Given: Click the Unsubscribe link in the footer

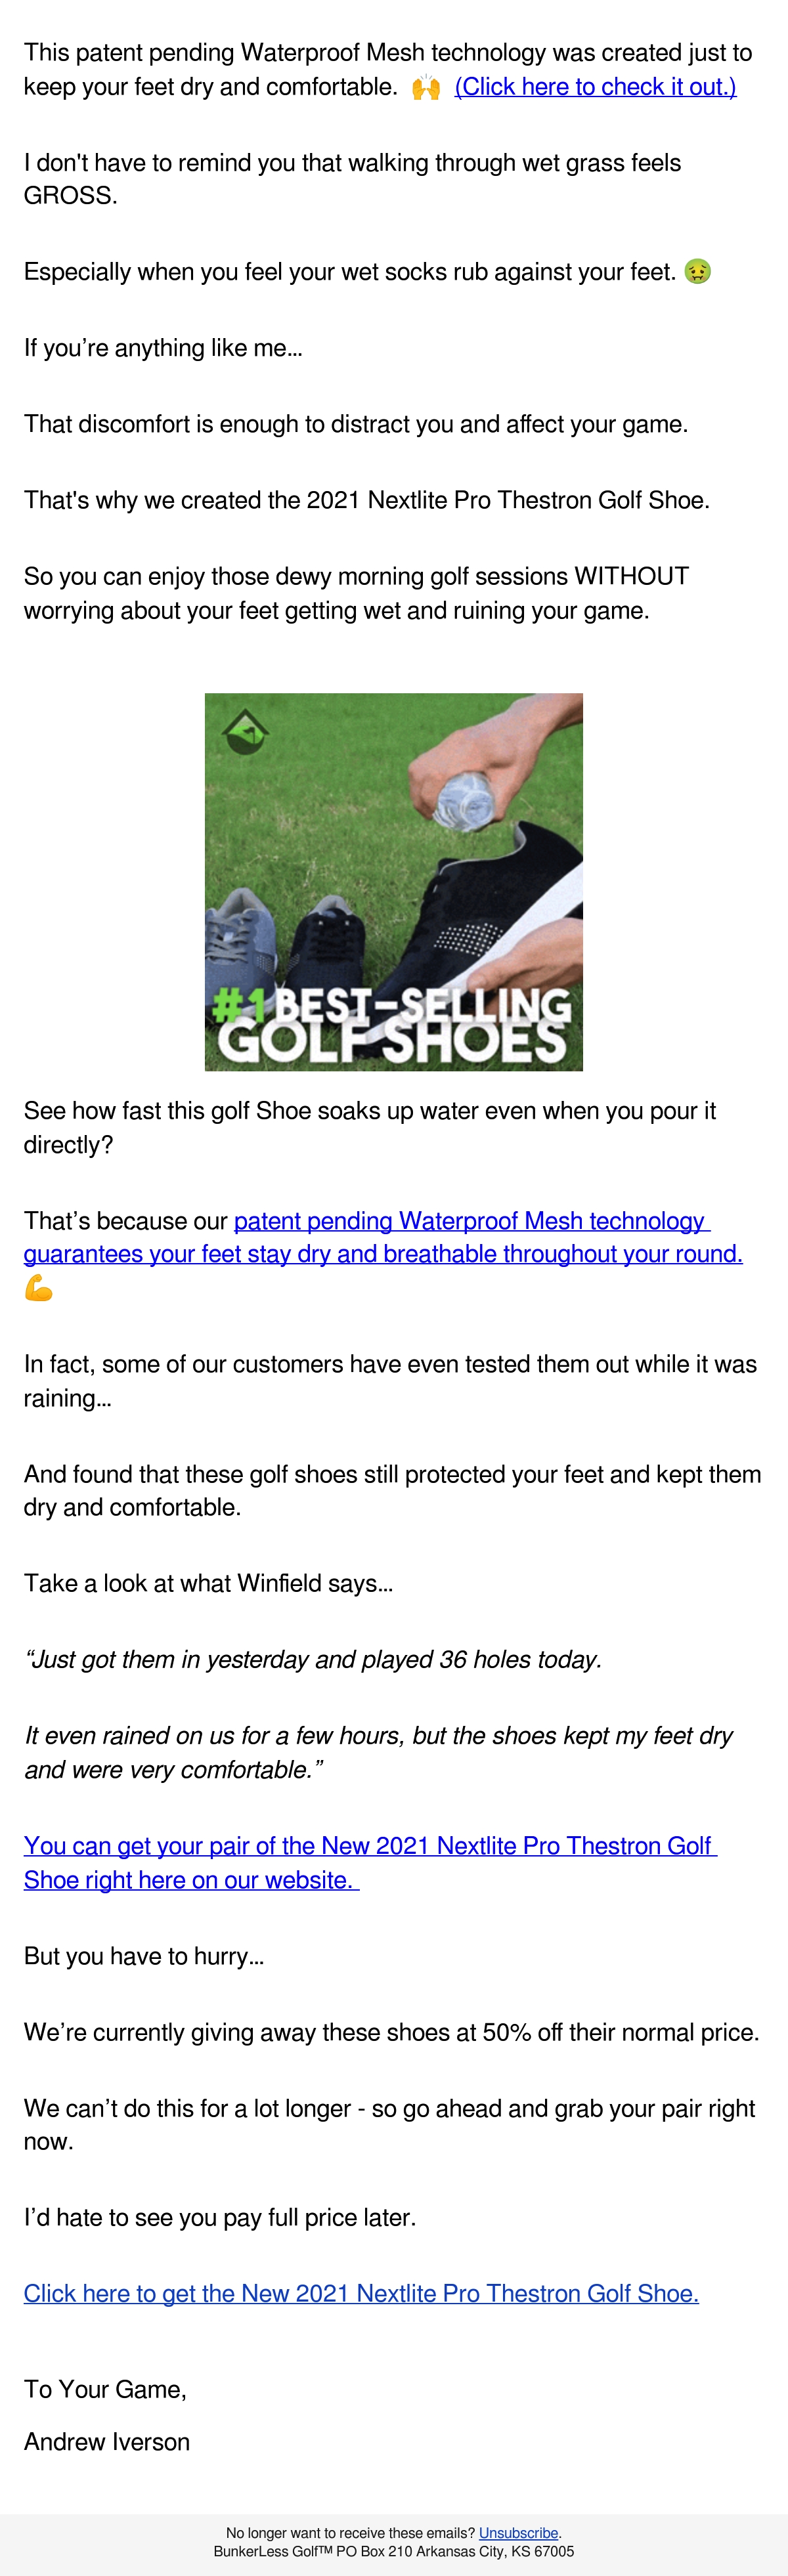Looking at the screenshot, I should pyautogui.click(x=518, y=2532).
